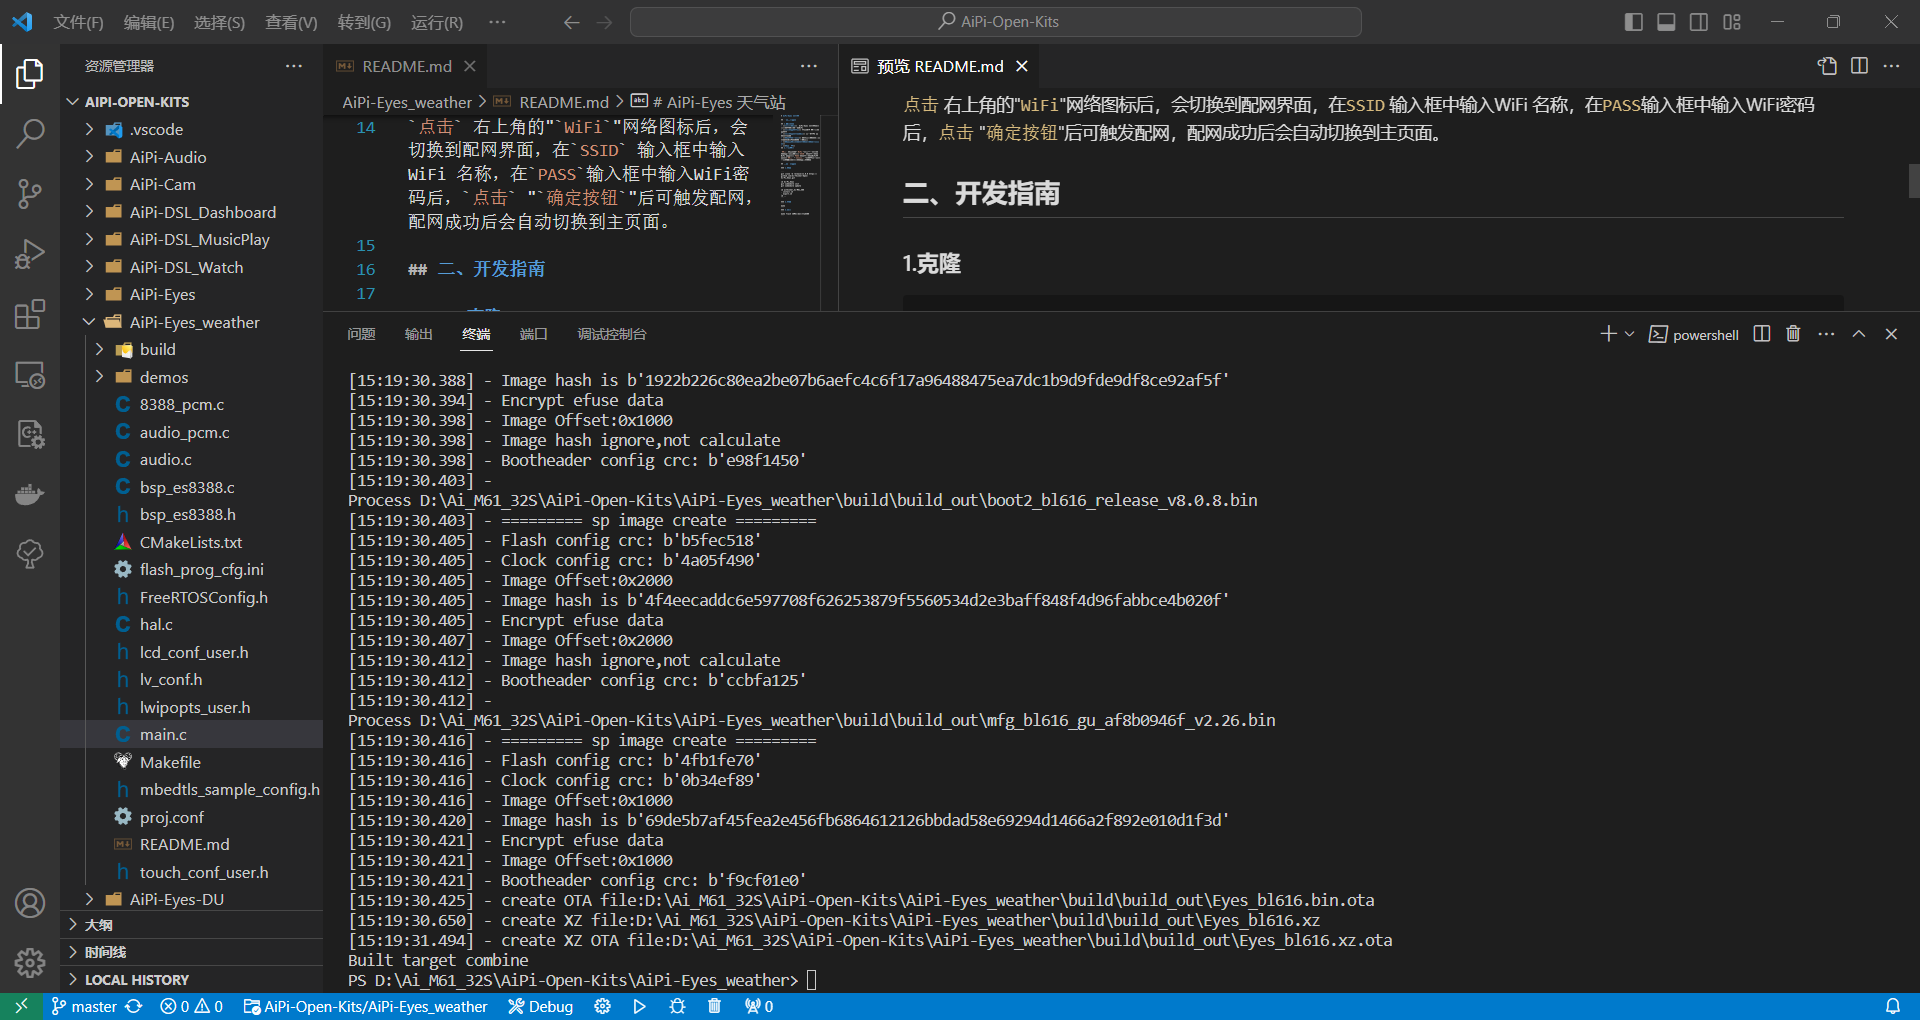Click the CMake build gear icon in status bar
Viewport: 1920px width, 1020px height.
pos(602,1006)
